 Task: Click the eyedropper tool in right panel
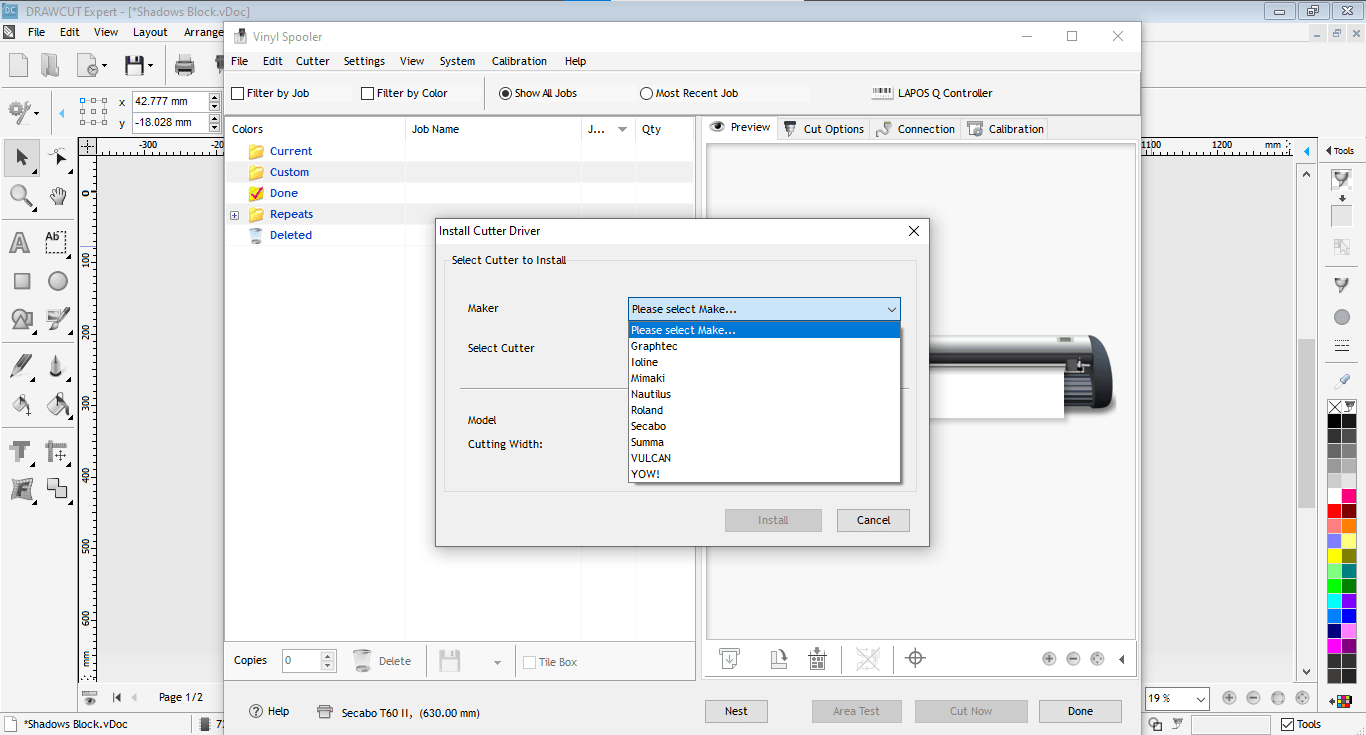1342,381
